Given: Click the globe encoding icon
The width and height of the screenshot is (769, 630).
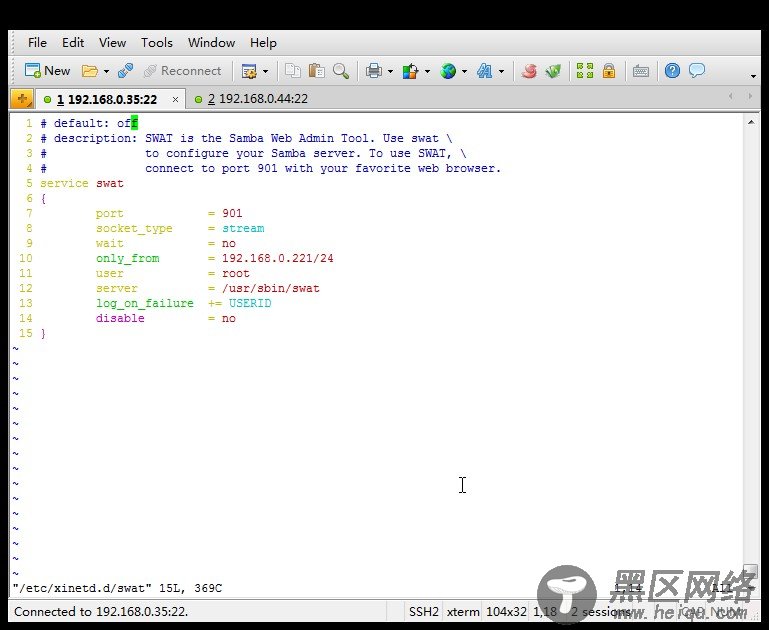Looking at the screenshot, I should pos(448,71).
